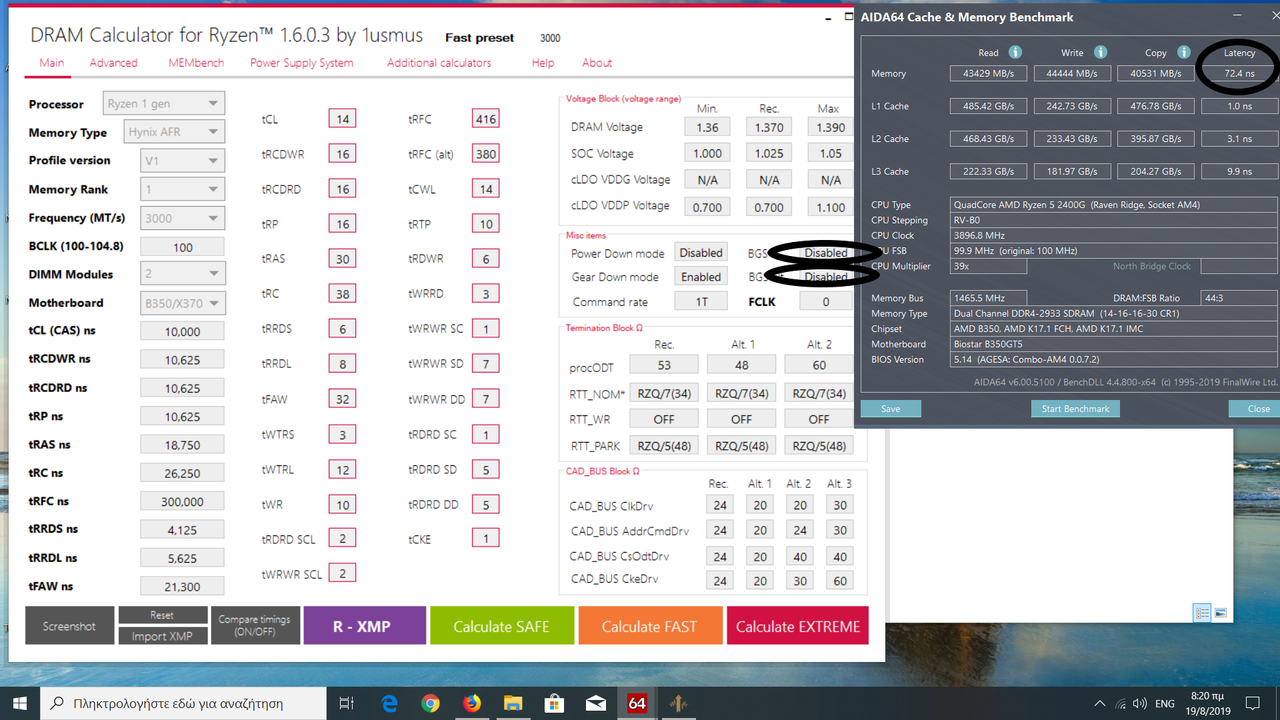Open Microsoft Store from the taskbar
The width and height of the screenshot is (1280, 720).
554,703
